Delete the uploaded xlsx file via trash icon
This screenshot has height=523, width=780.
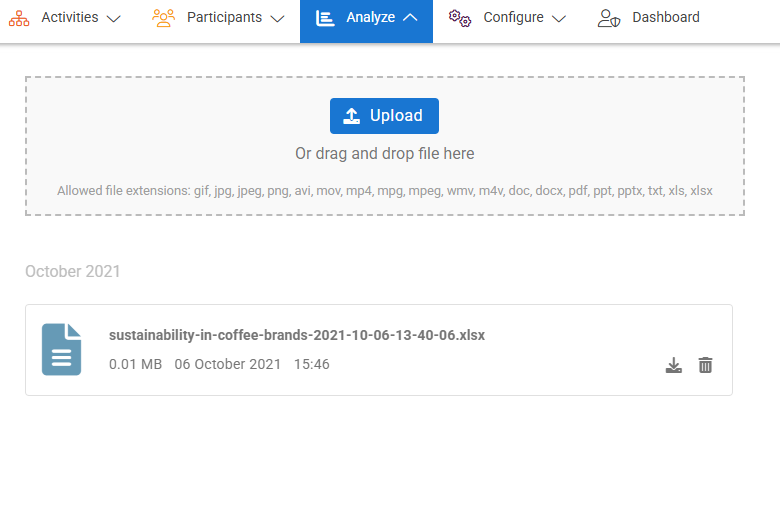tap(705, 365)
